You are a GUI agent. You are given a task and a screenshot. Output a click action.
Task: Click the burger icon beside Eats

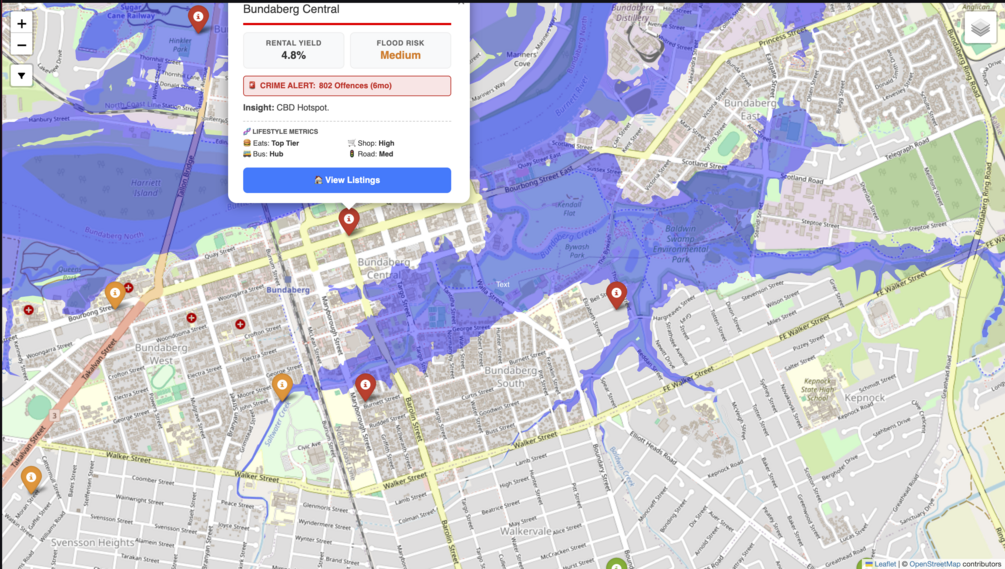247,144
